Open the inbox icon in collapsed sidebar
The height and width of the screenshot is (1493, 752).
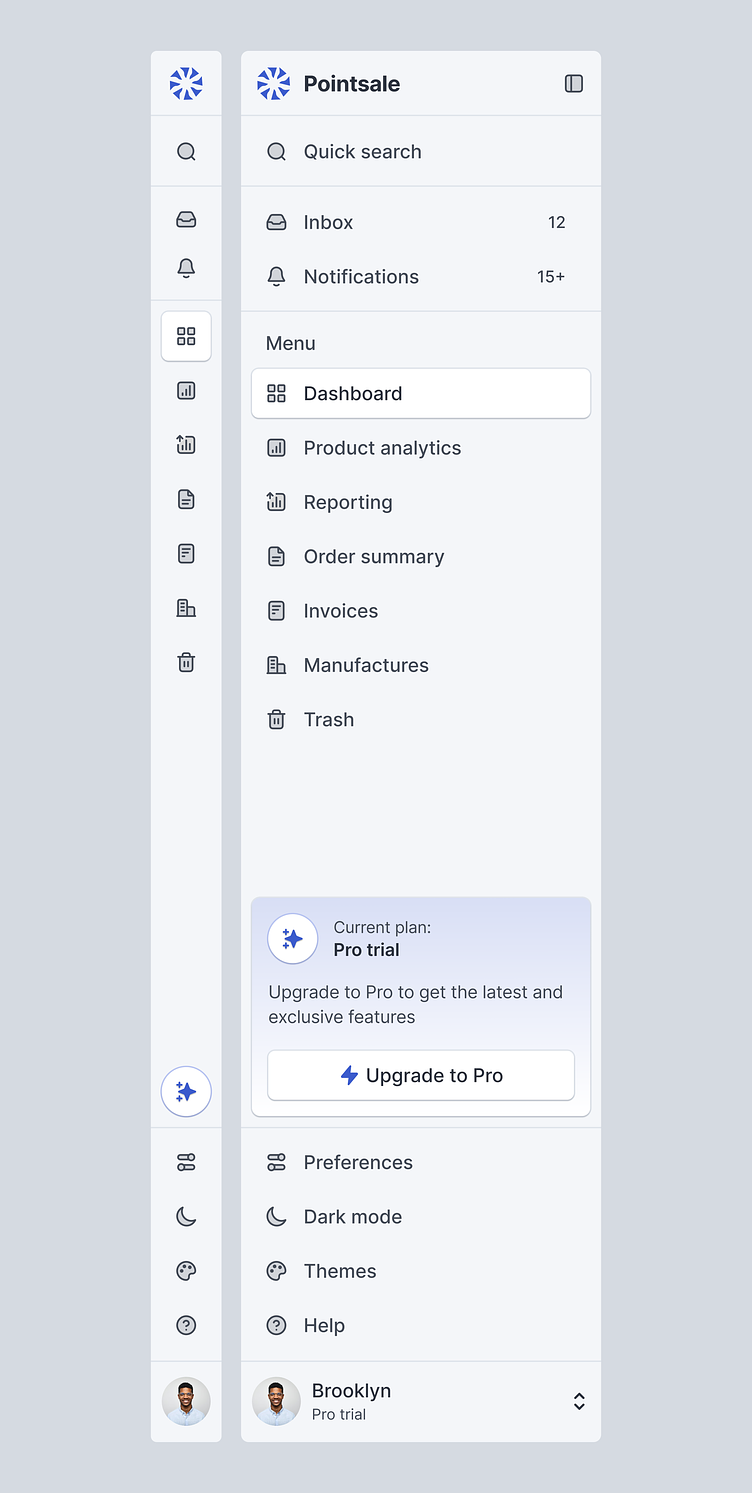[186, 220]
